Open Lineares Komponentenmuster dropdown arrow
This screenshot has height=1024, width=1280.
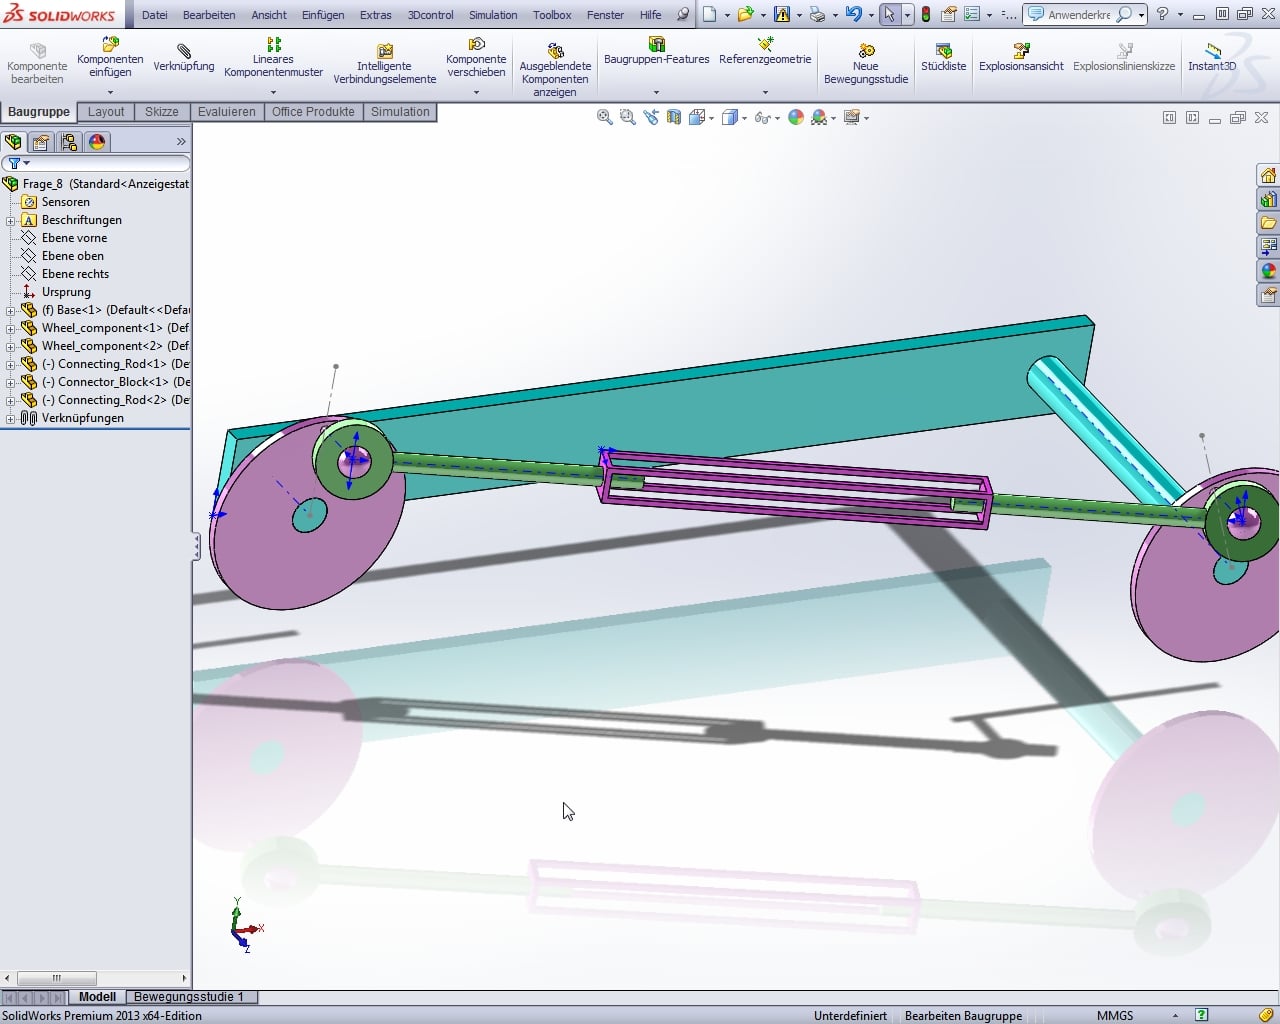pos(273,93)
